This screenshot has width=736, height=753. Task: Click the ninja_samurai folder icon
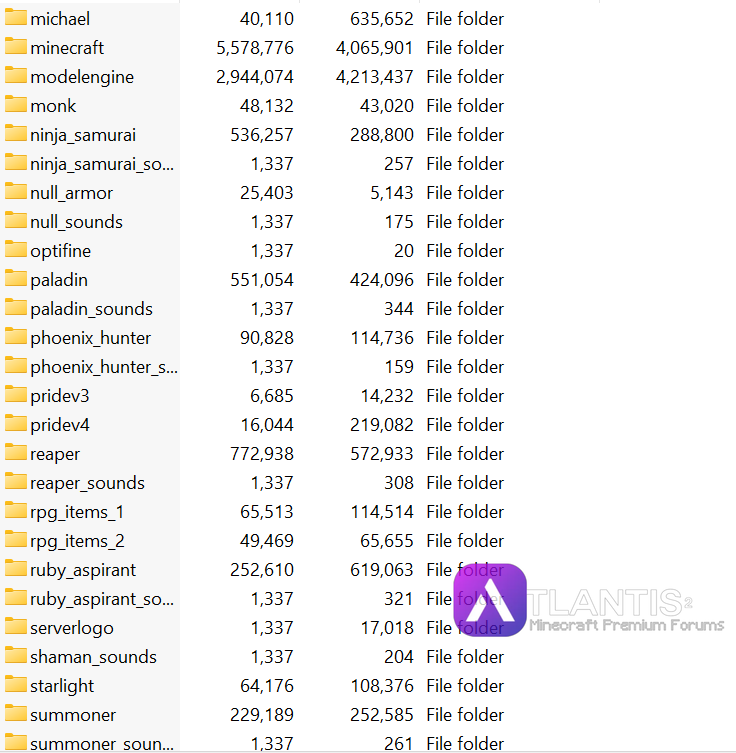16,134
